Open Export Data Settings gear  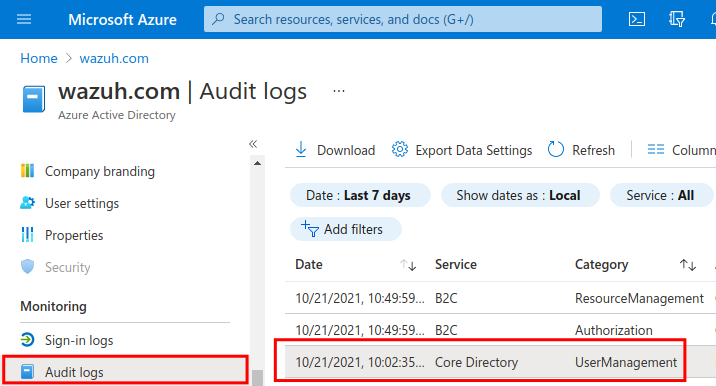point(400,149)
